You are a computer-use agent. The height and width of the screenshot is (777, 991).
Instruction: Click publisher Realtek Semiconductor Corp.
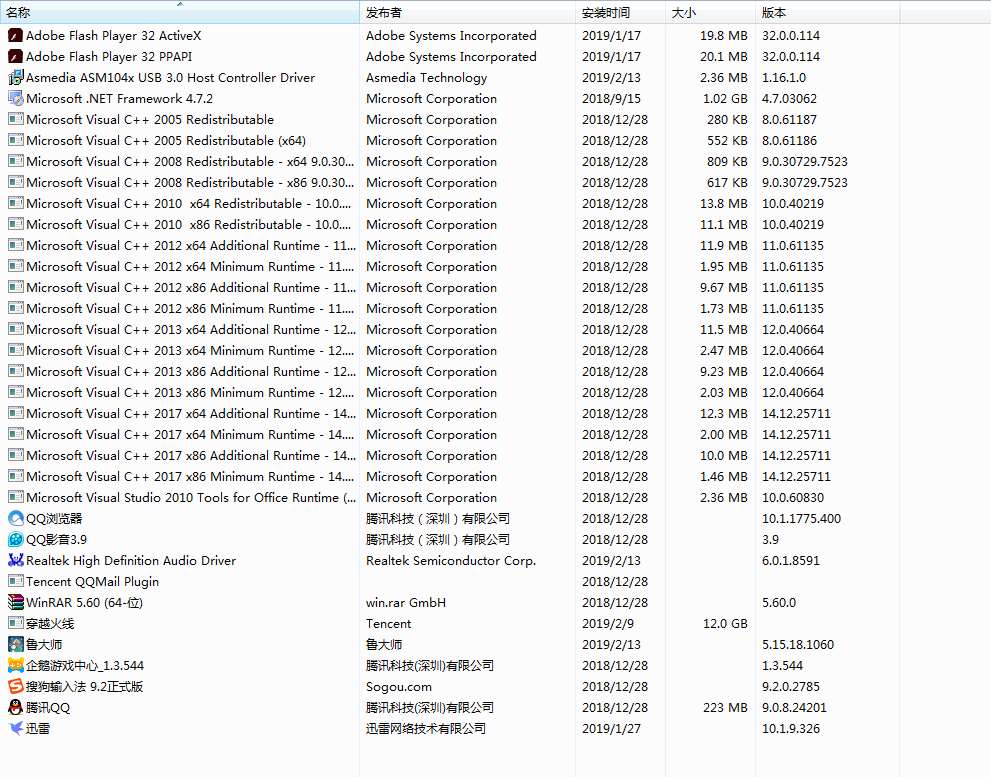(x=451, y=561)
